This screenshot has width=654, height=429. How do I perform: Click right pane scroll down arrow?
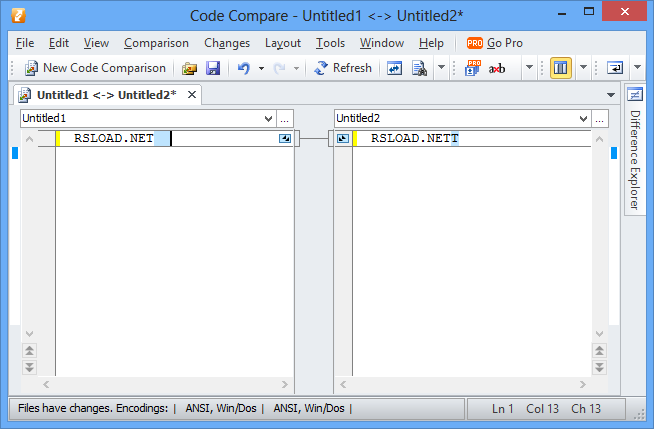click(599, 334)
